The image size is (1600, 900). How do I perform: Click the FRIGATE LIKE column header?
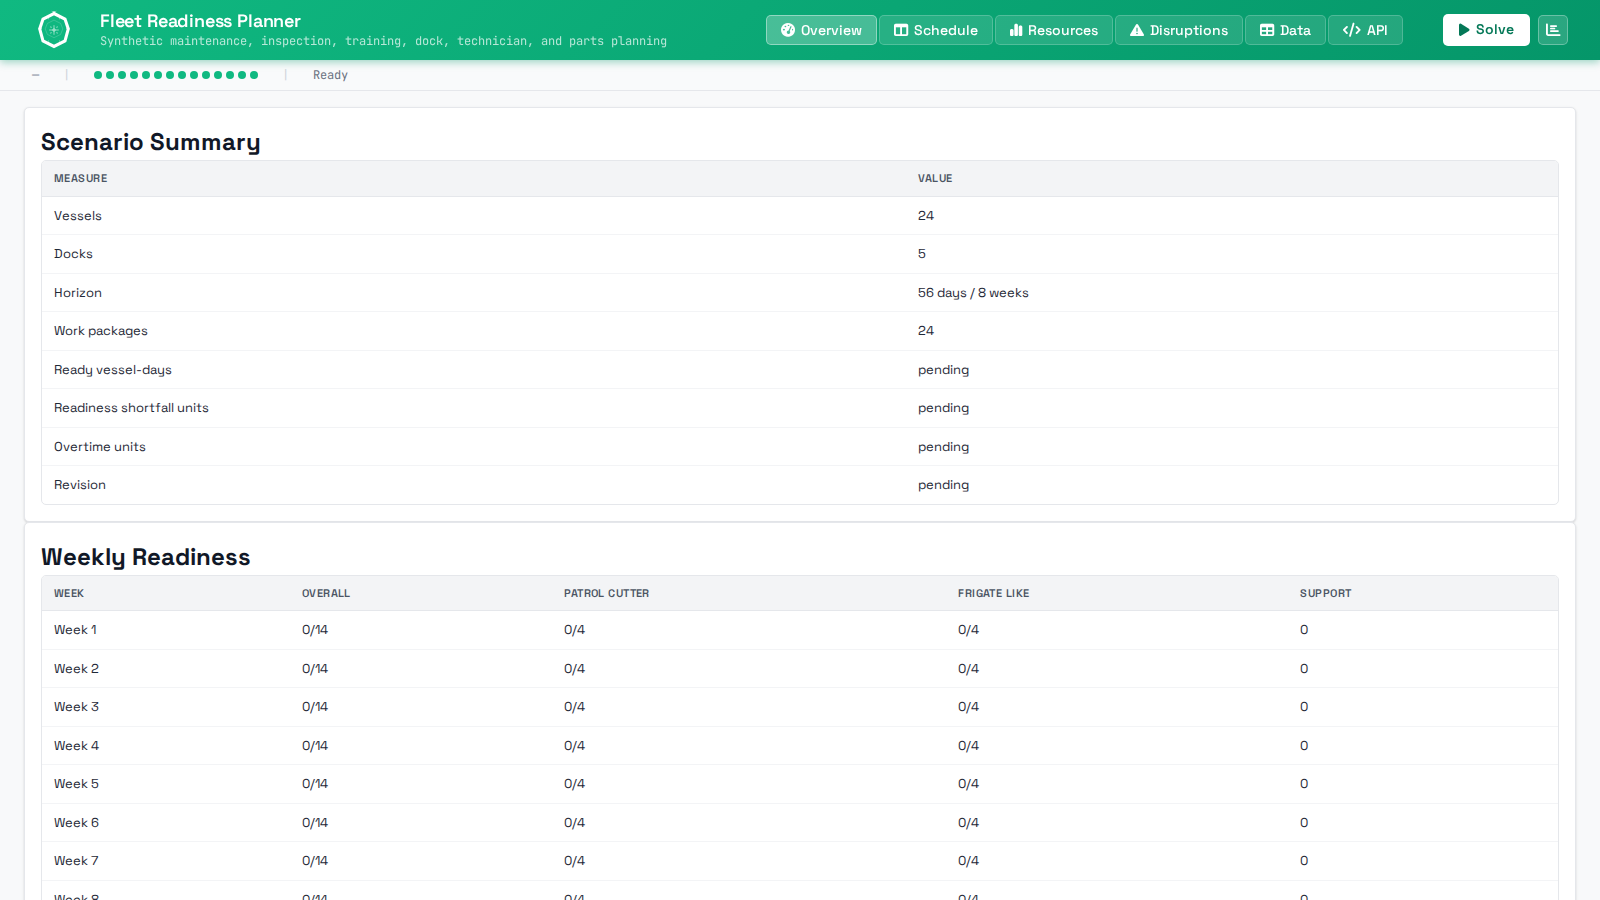click(x=993, y=593)
